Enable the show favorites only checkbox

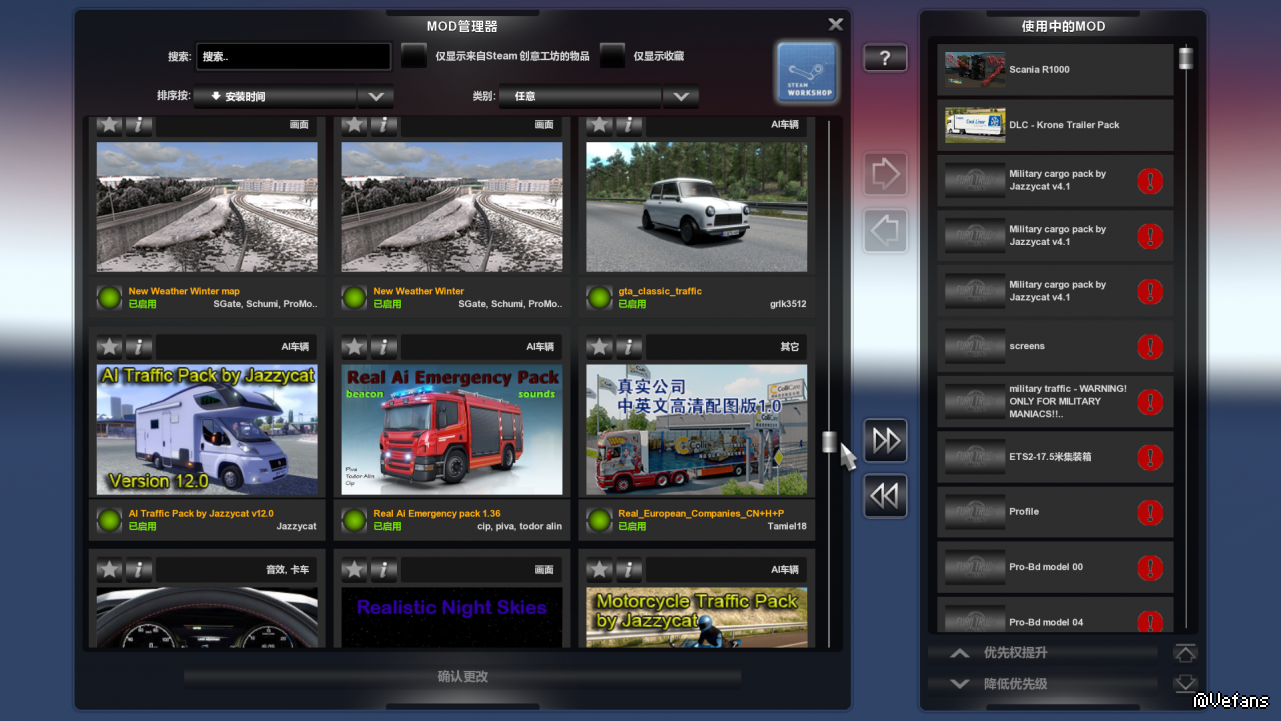[x=612, y=56]
